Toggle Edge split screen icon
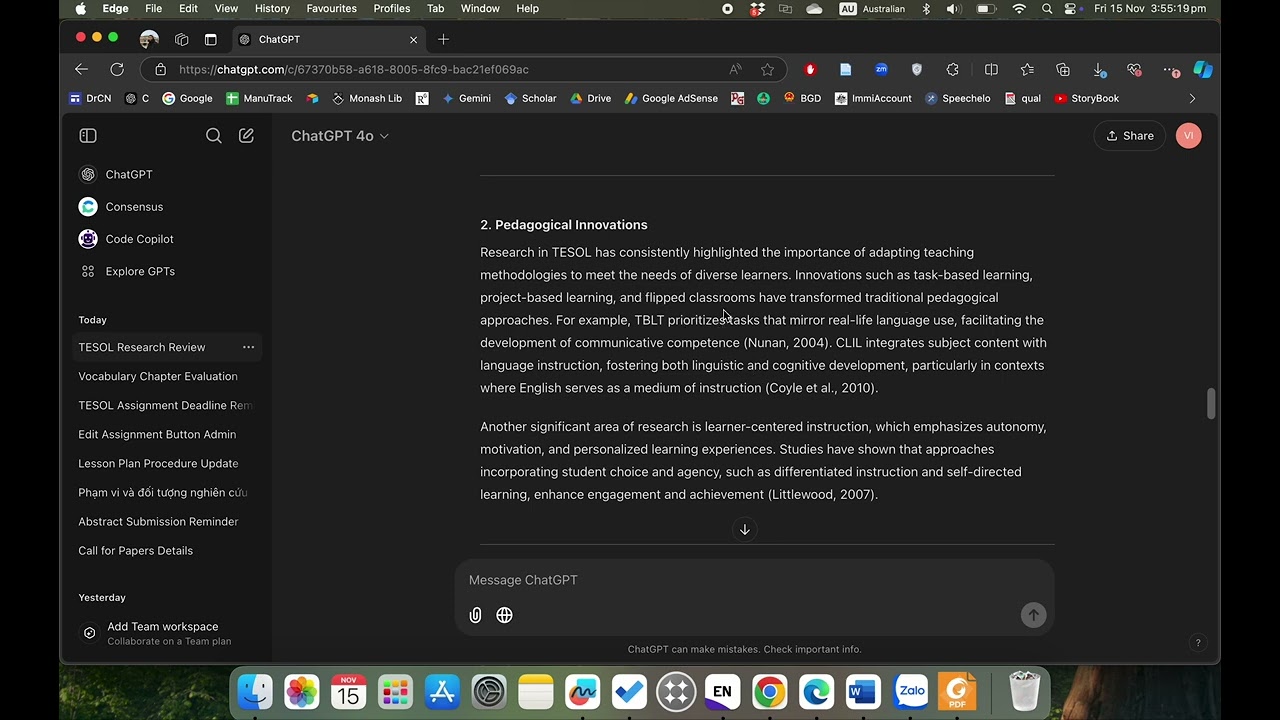The width and height of the screenshot is (1280, 720). 991,69
